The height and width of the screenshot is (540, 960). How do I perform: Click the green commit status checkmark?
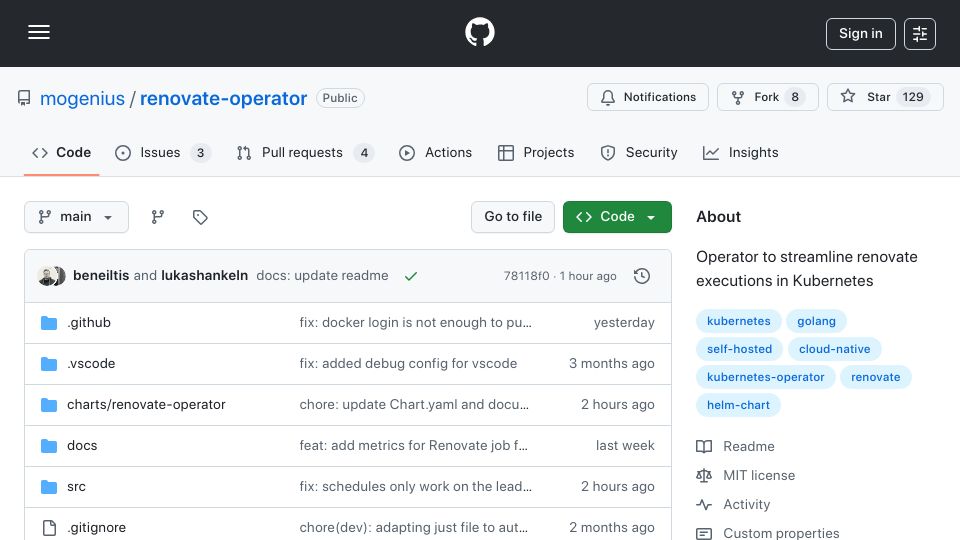pyautogui.click(x=411, y=276)
